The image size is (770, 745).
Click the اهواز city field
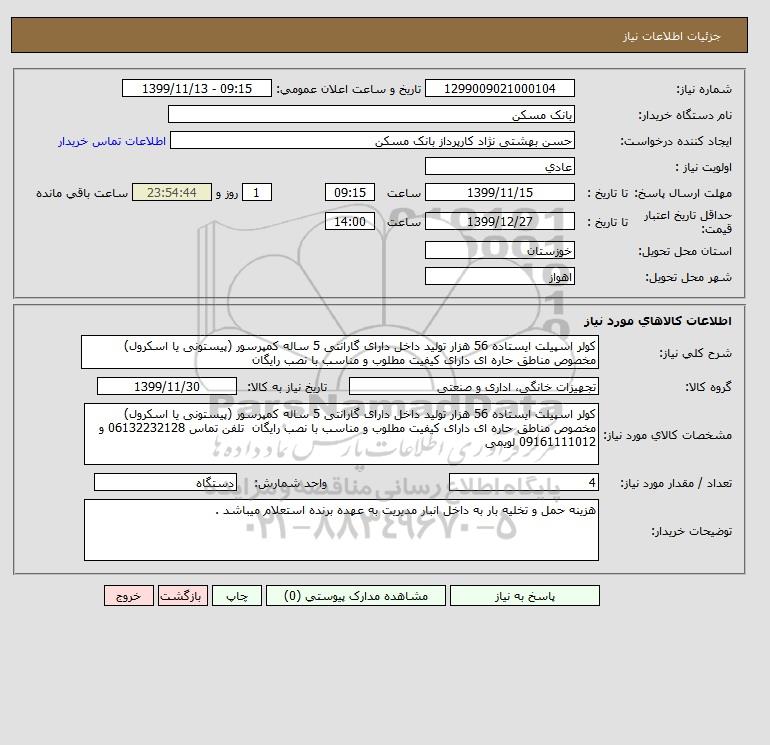click(499, 276)
